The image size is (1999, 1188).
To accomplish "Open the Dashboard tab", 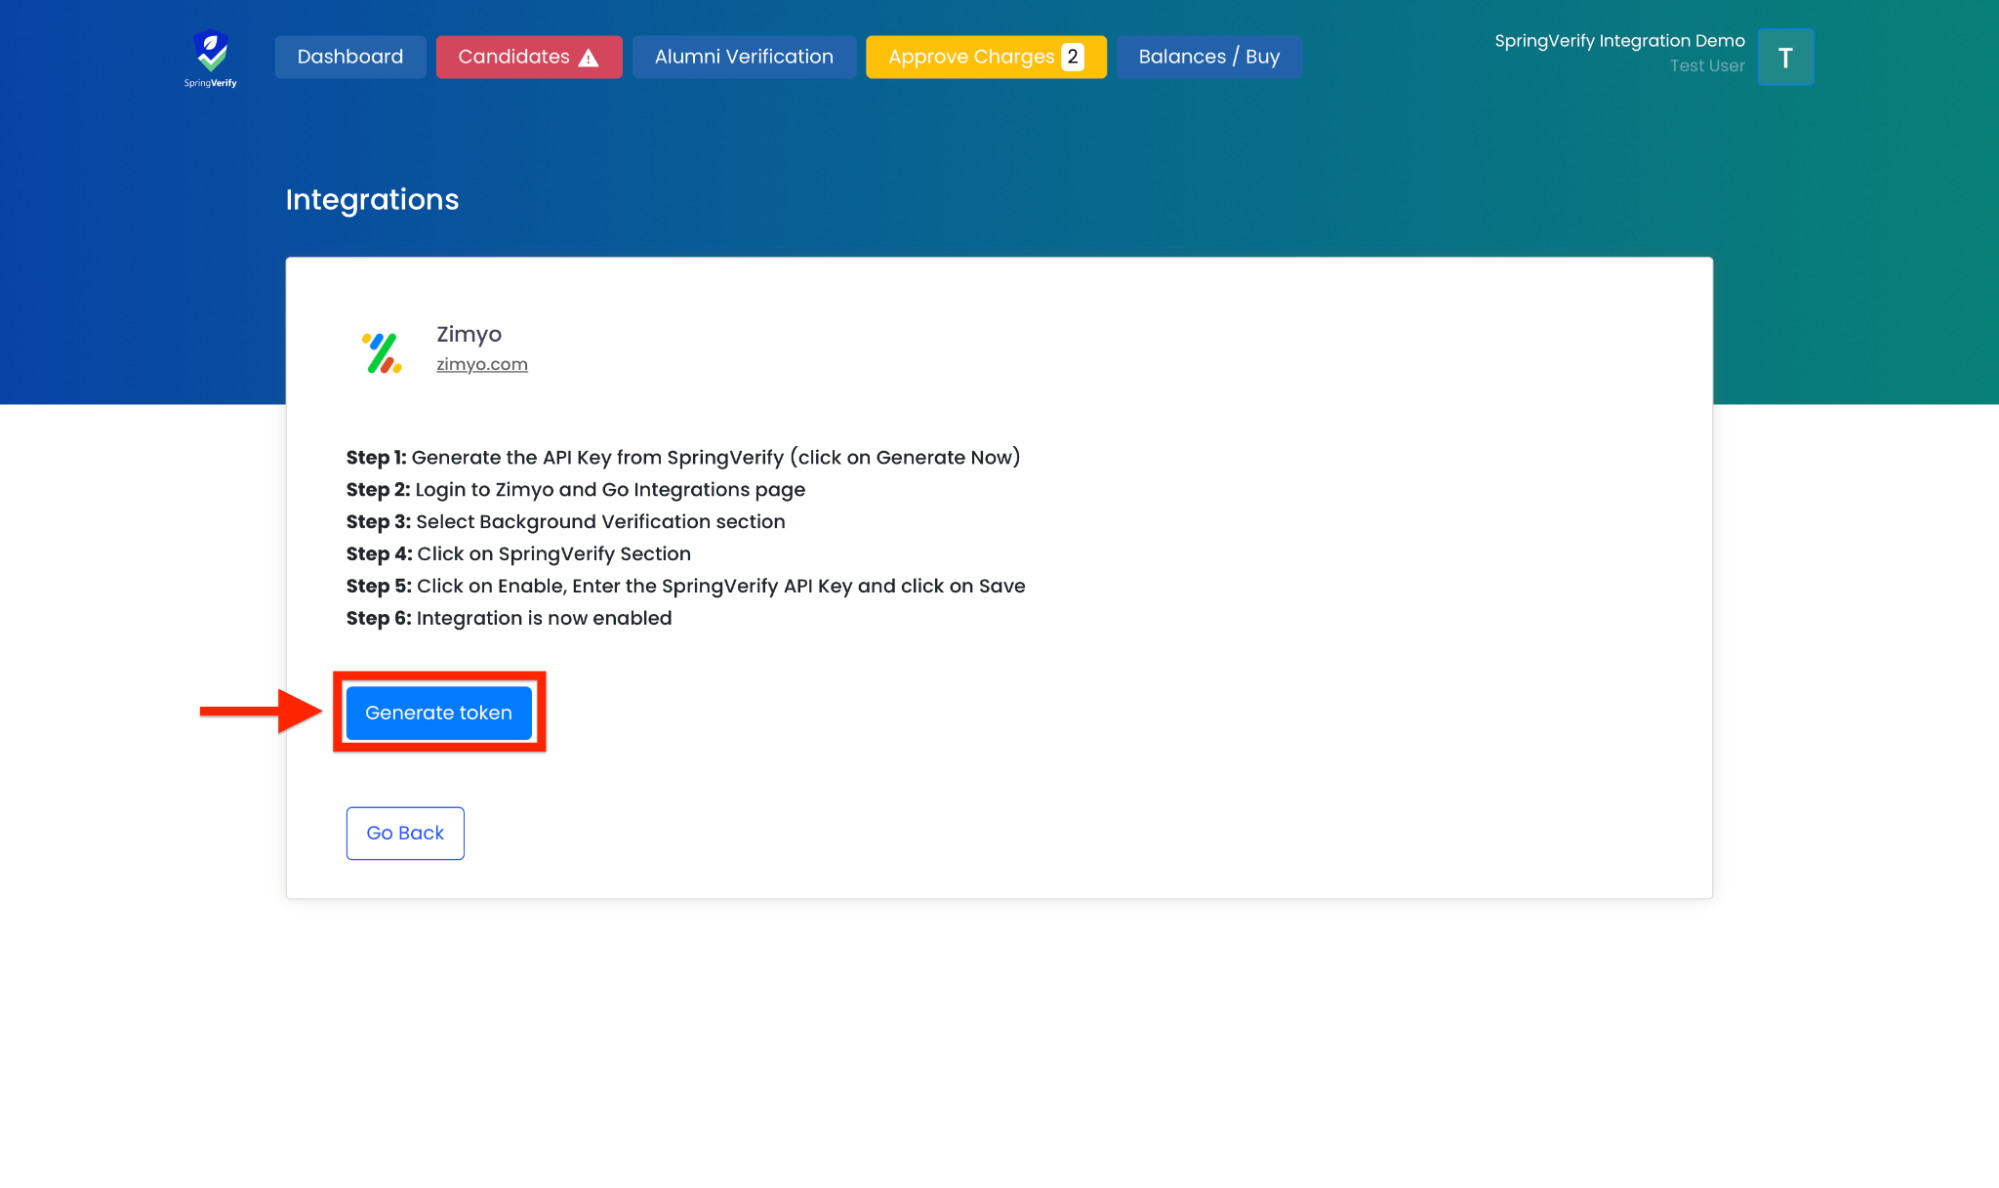I will pyautogui.click(x=350, y=57).
